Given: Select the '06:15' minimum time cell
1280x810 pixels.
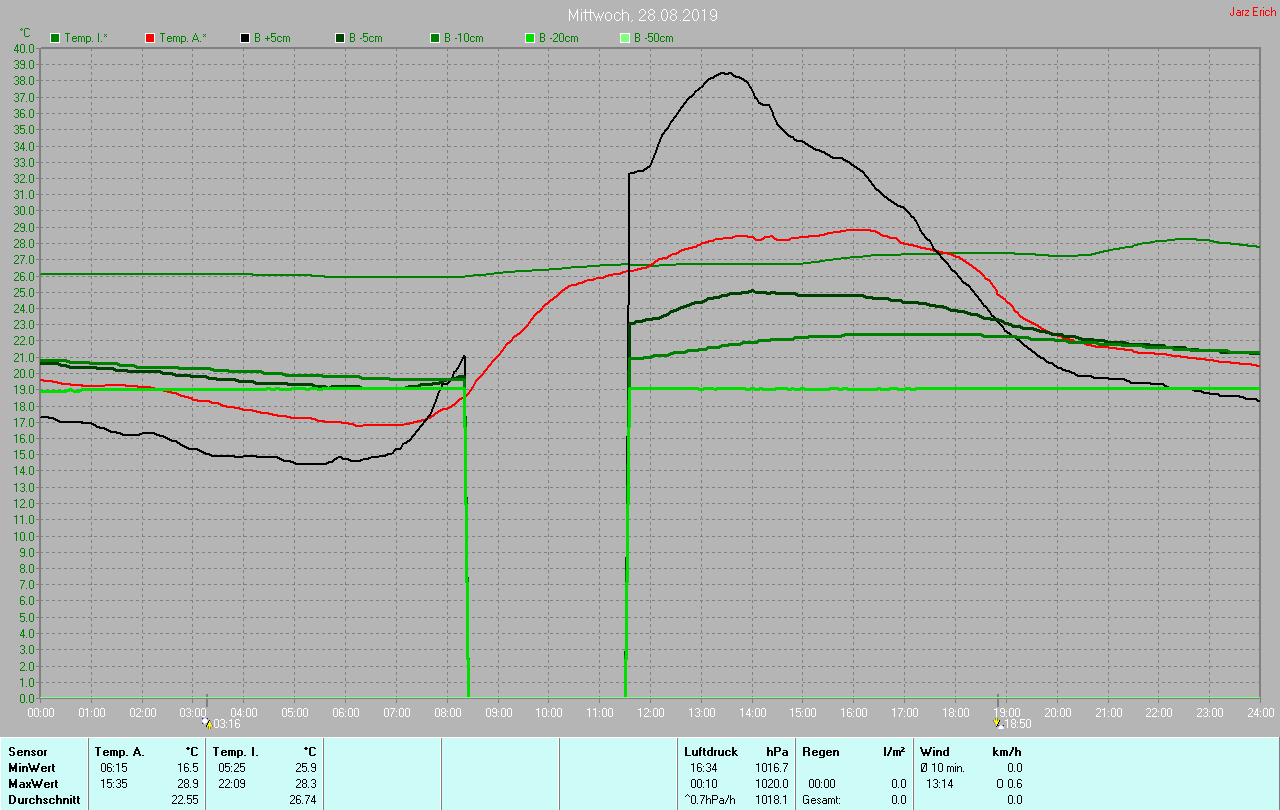Looking at the screenshot, I should click(114, 767).
